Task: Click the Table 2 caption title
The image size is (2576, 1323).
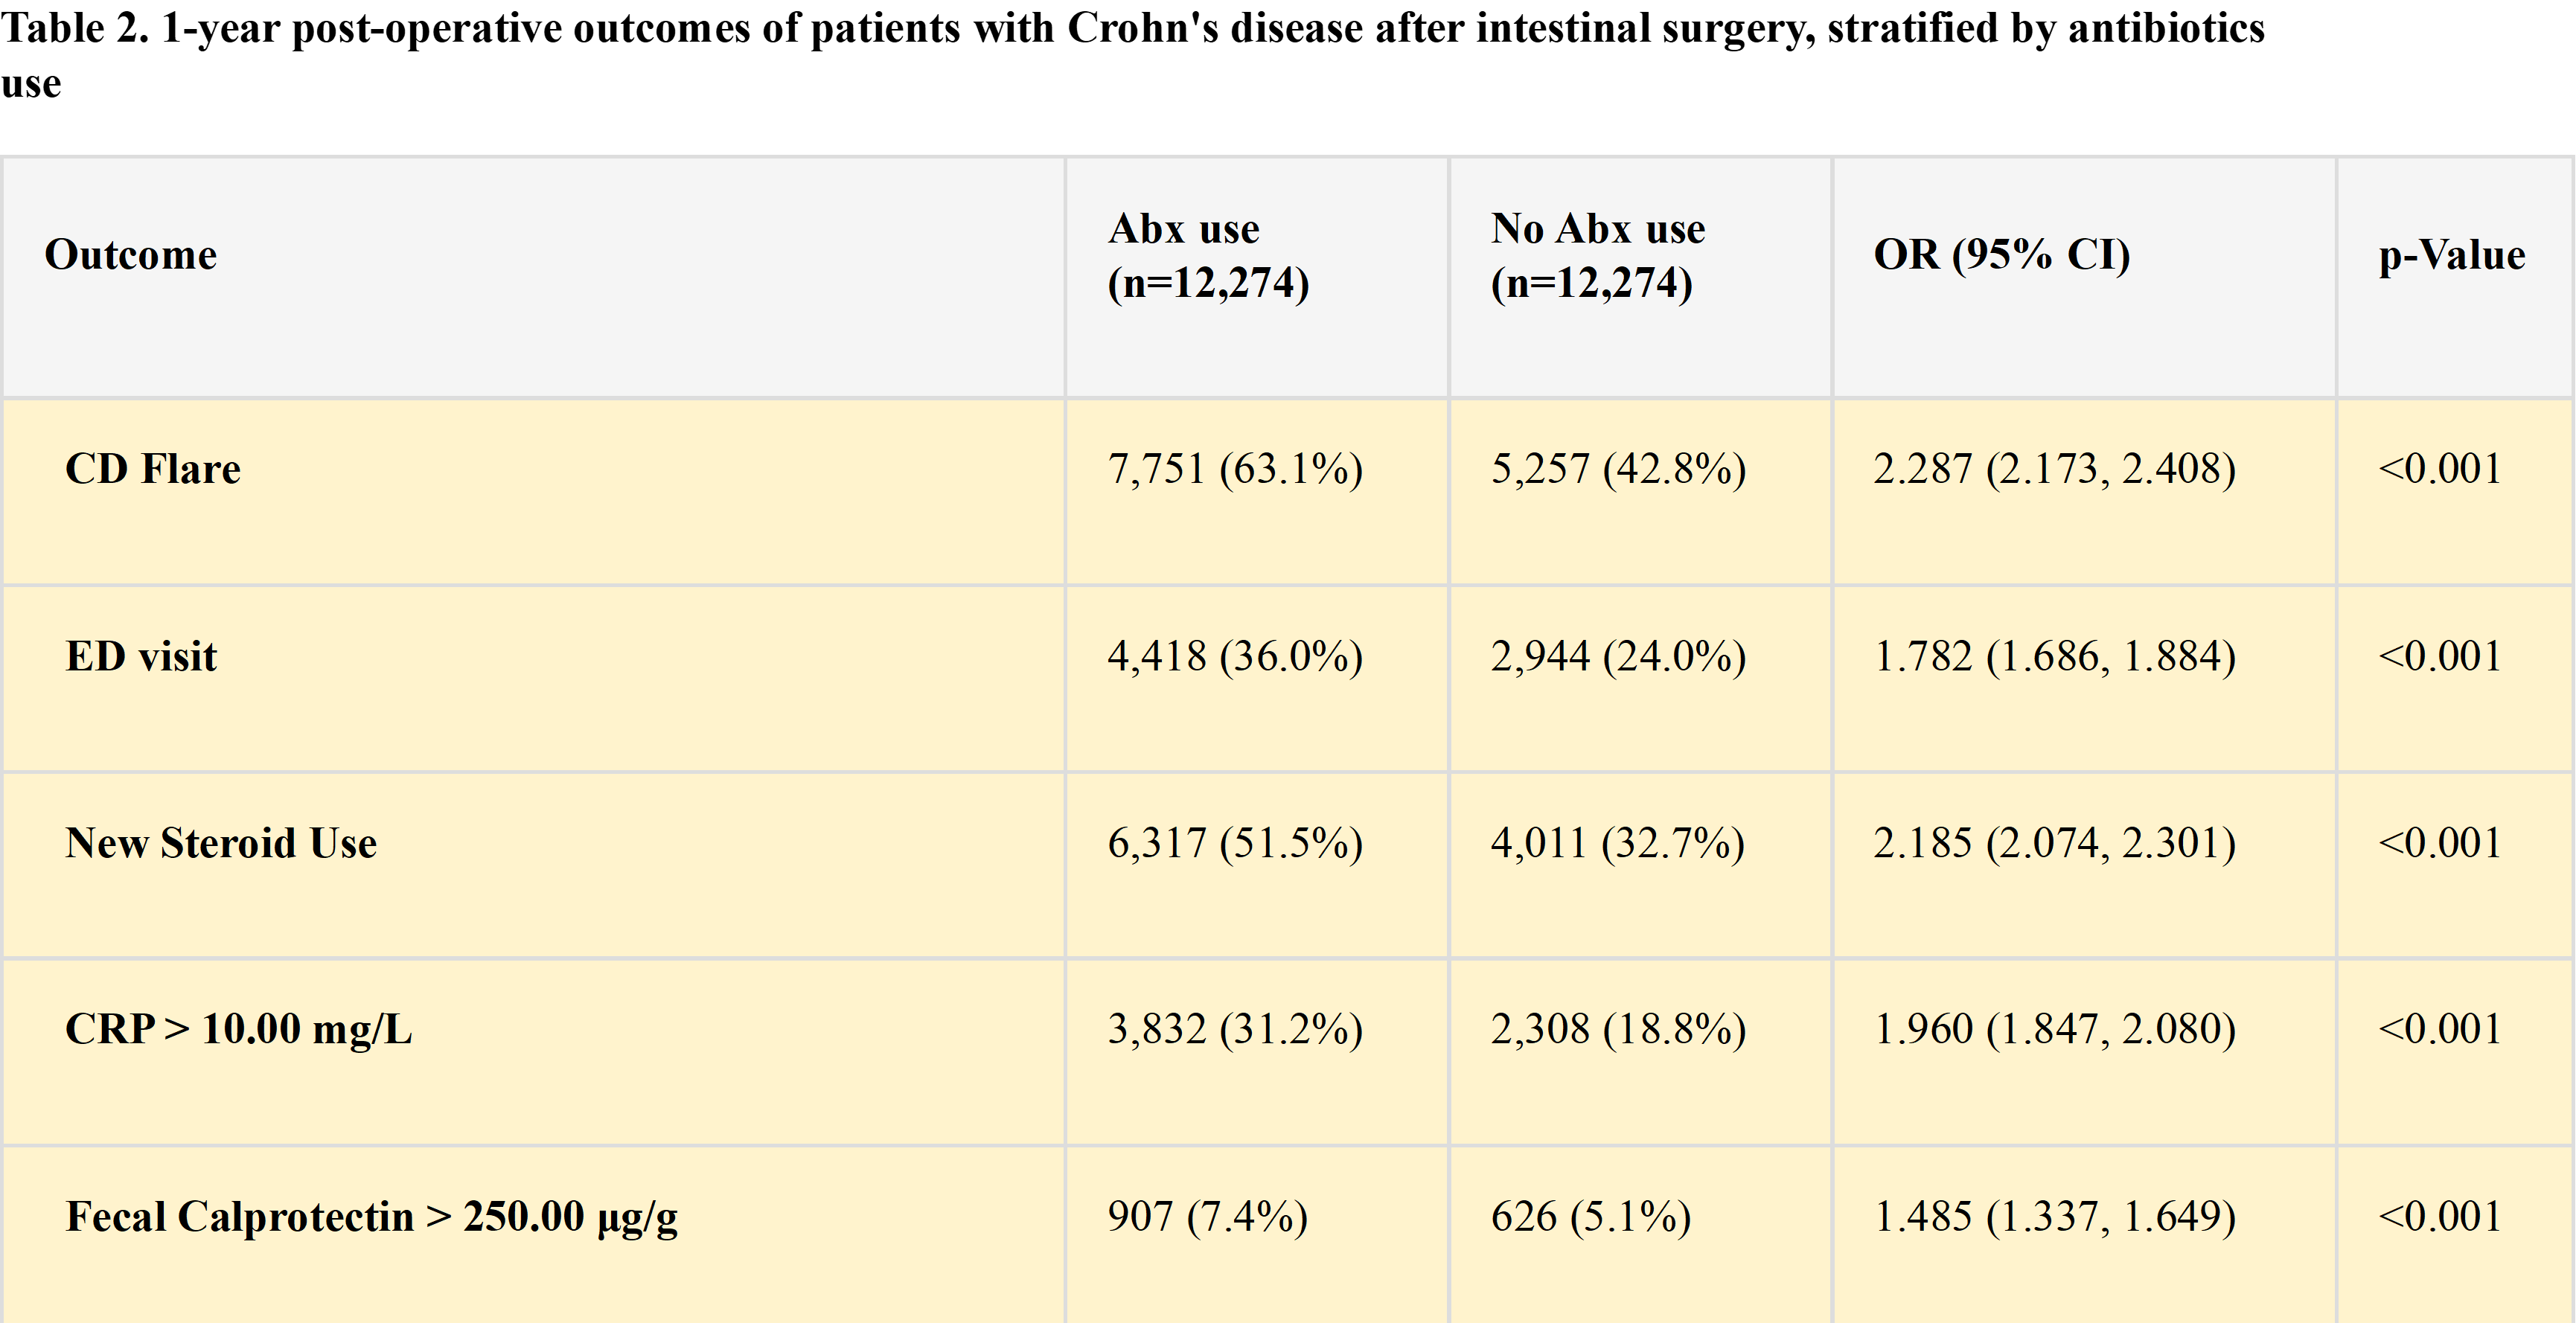Action: point(1132,55)
